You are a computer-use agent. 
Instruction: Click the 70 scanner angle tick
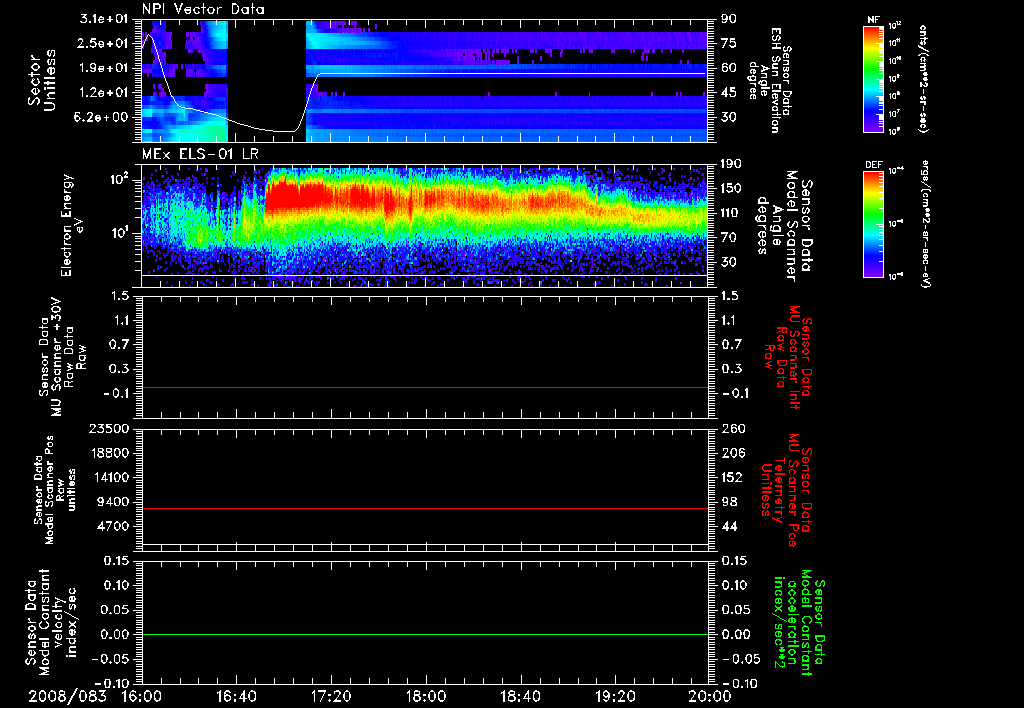click(x=729, y=238)
